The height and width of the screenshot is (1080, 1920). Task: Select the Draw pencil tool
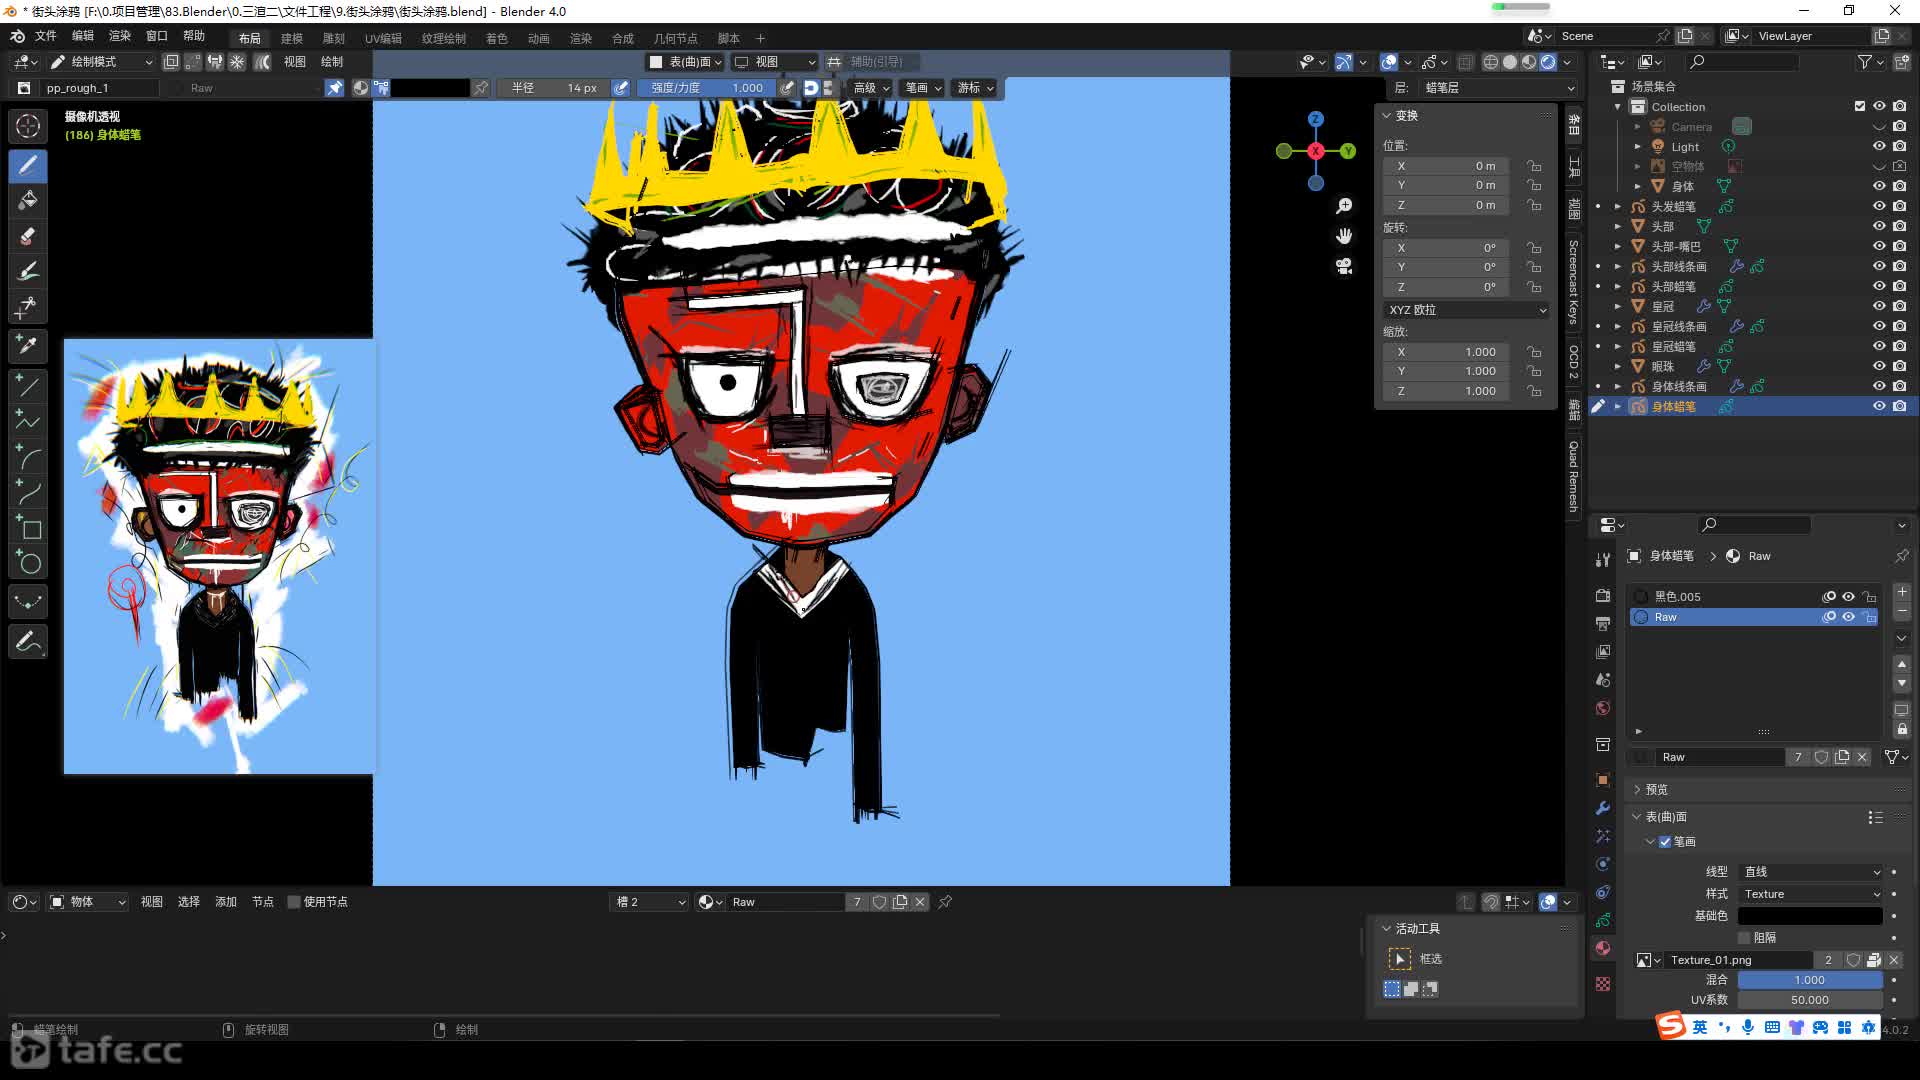tap(28, 165)
